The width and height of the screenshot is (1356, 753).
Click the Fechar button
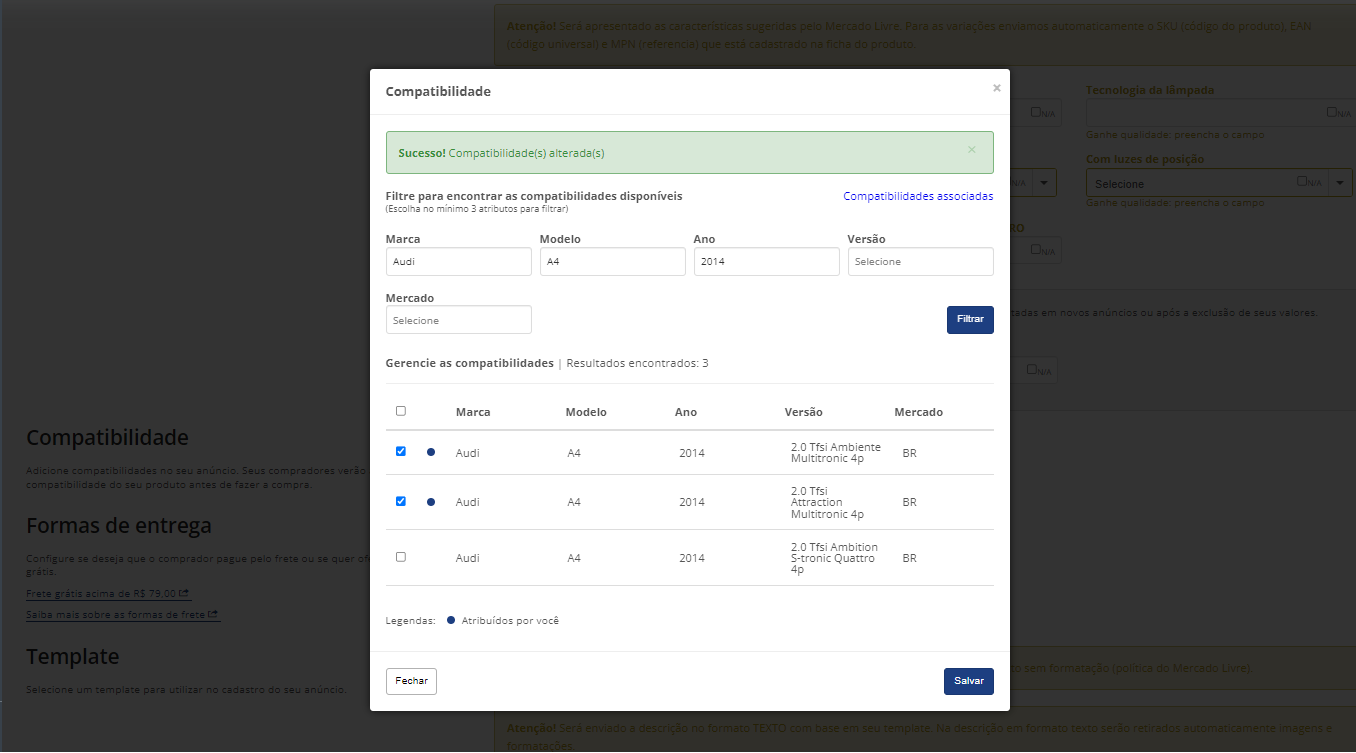tap(411, 681)
